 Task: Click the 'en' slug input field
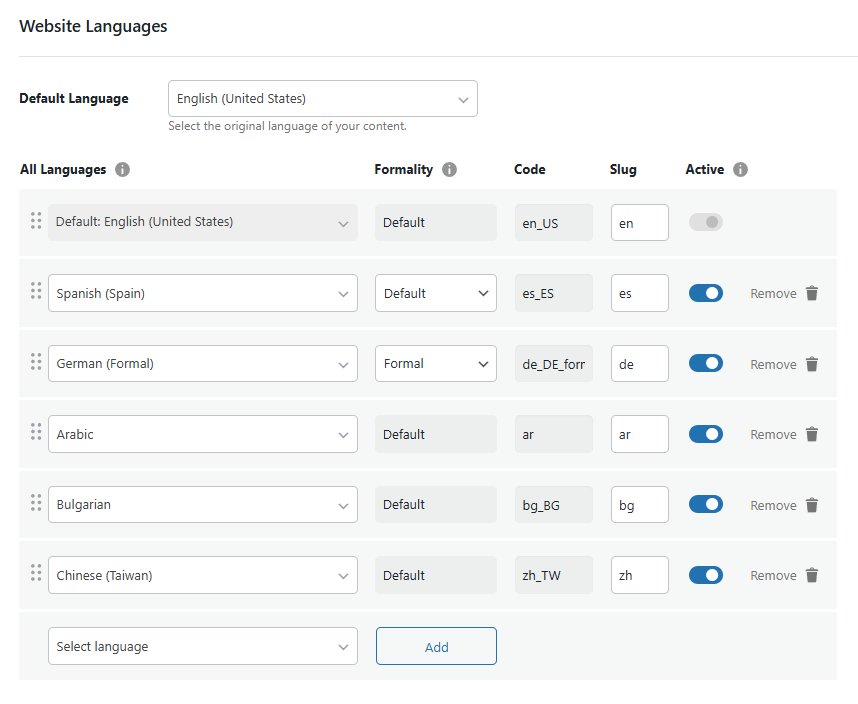tap(640, 223)
